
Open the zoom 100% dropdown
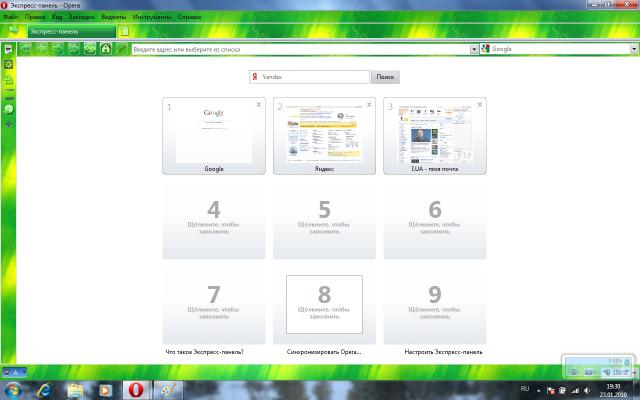(x=617, y=372)
